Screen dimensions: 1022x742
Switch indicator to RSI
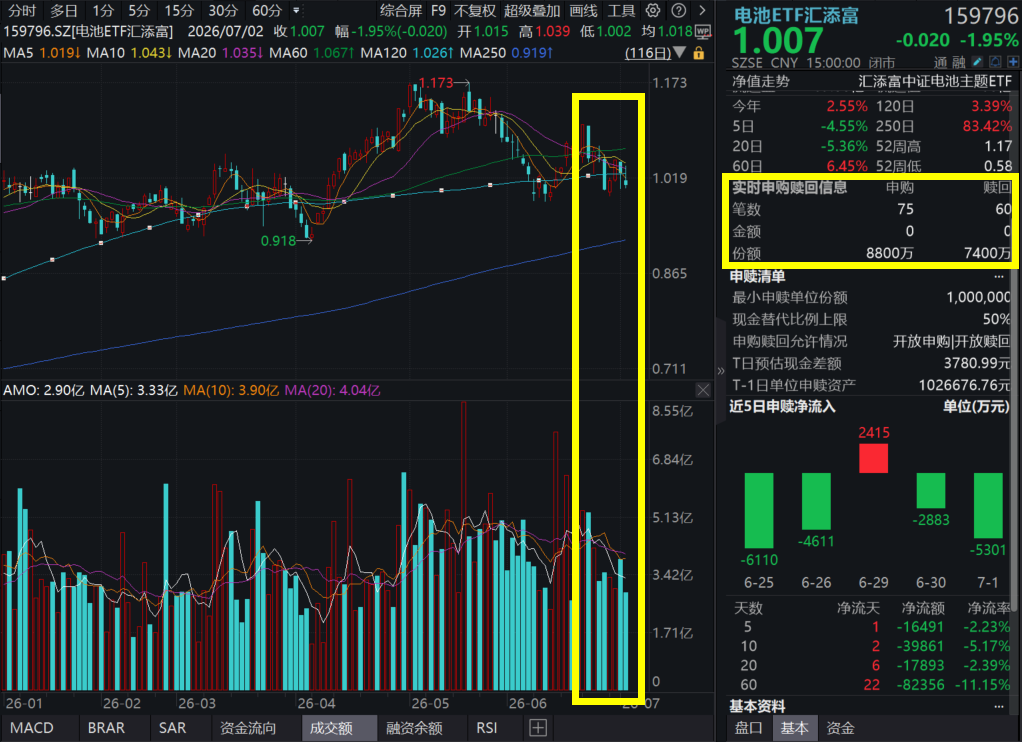coord(487,728)
